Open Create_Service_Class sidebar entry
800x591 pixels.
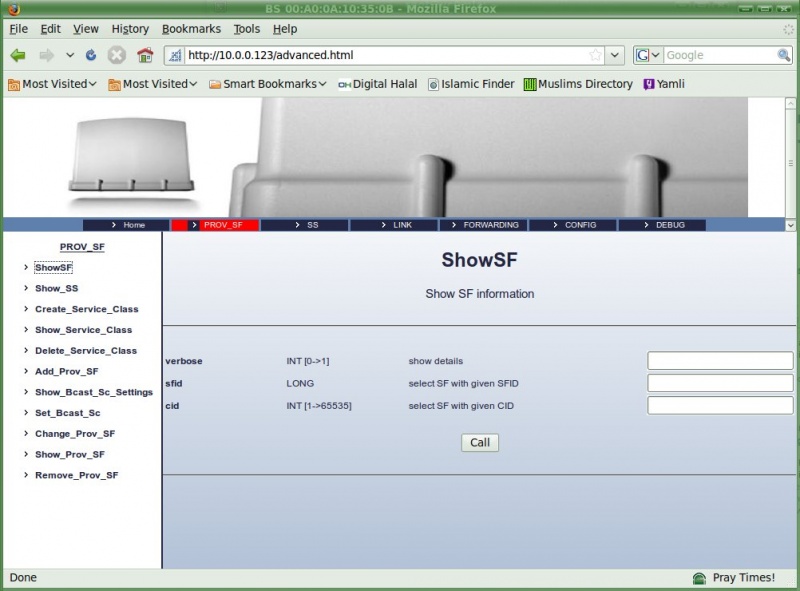point(87,309)
